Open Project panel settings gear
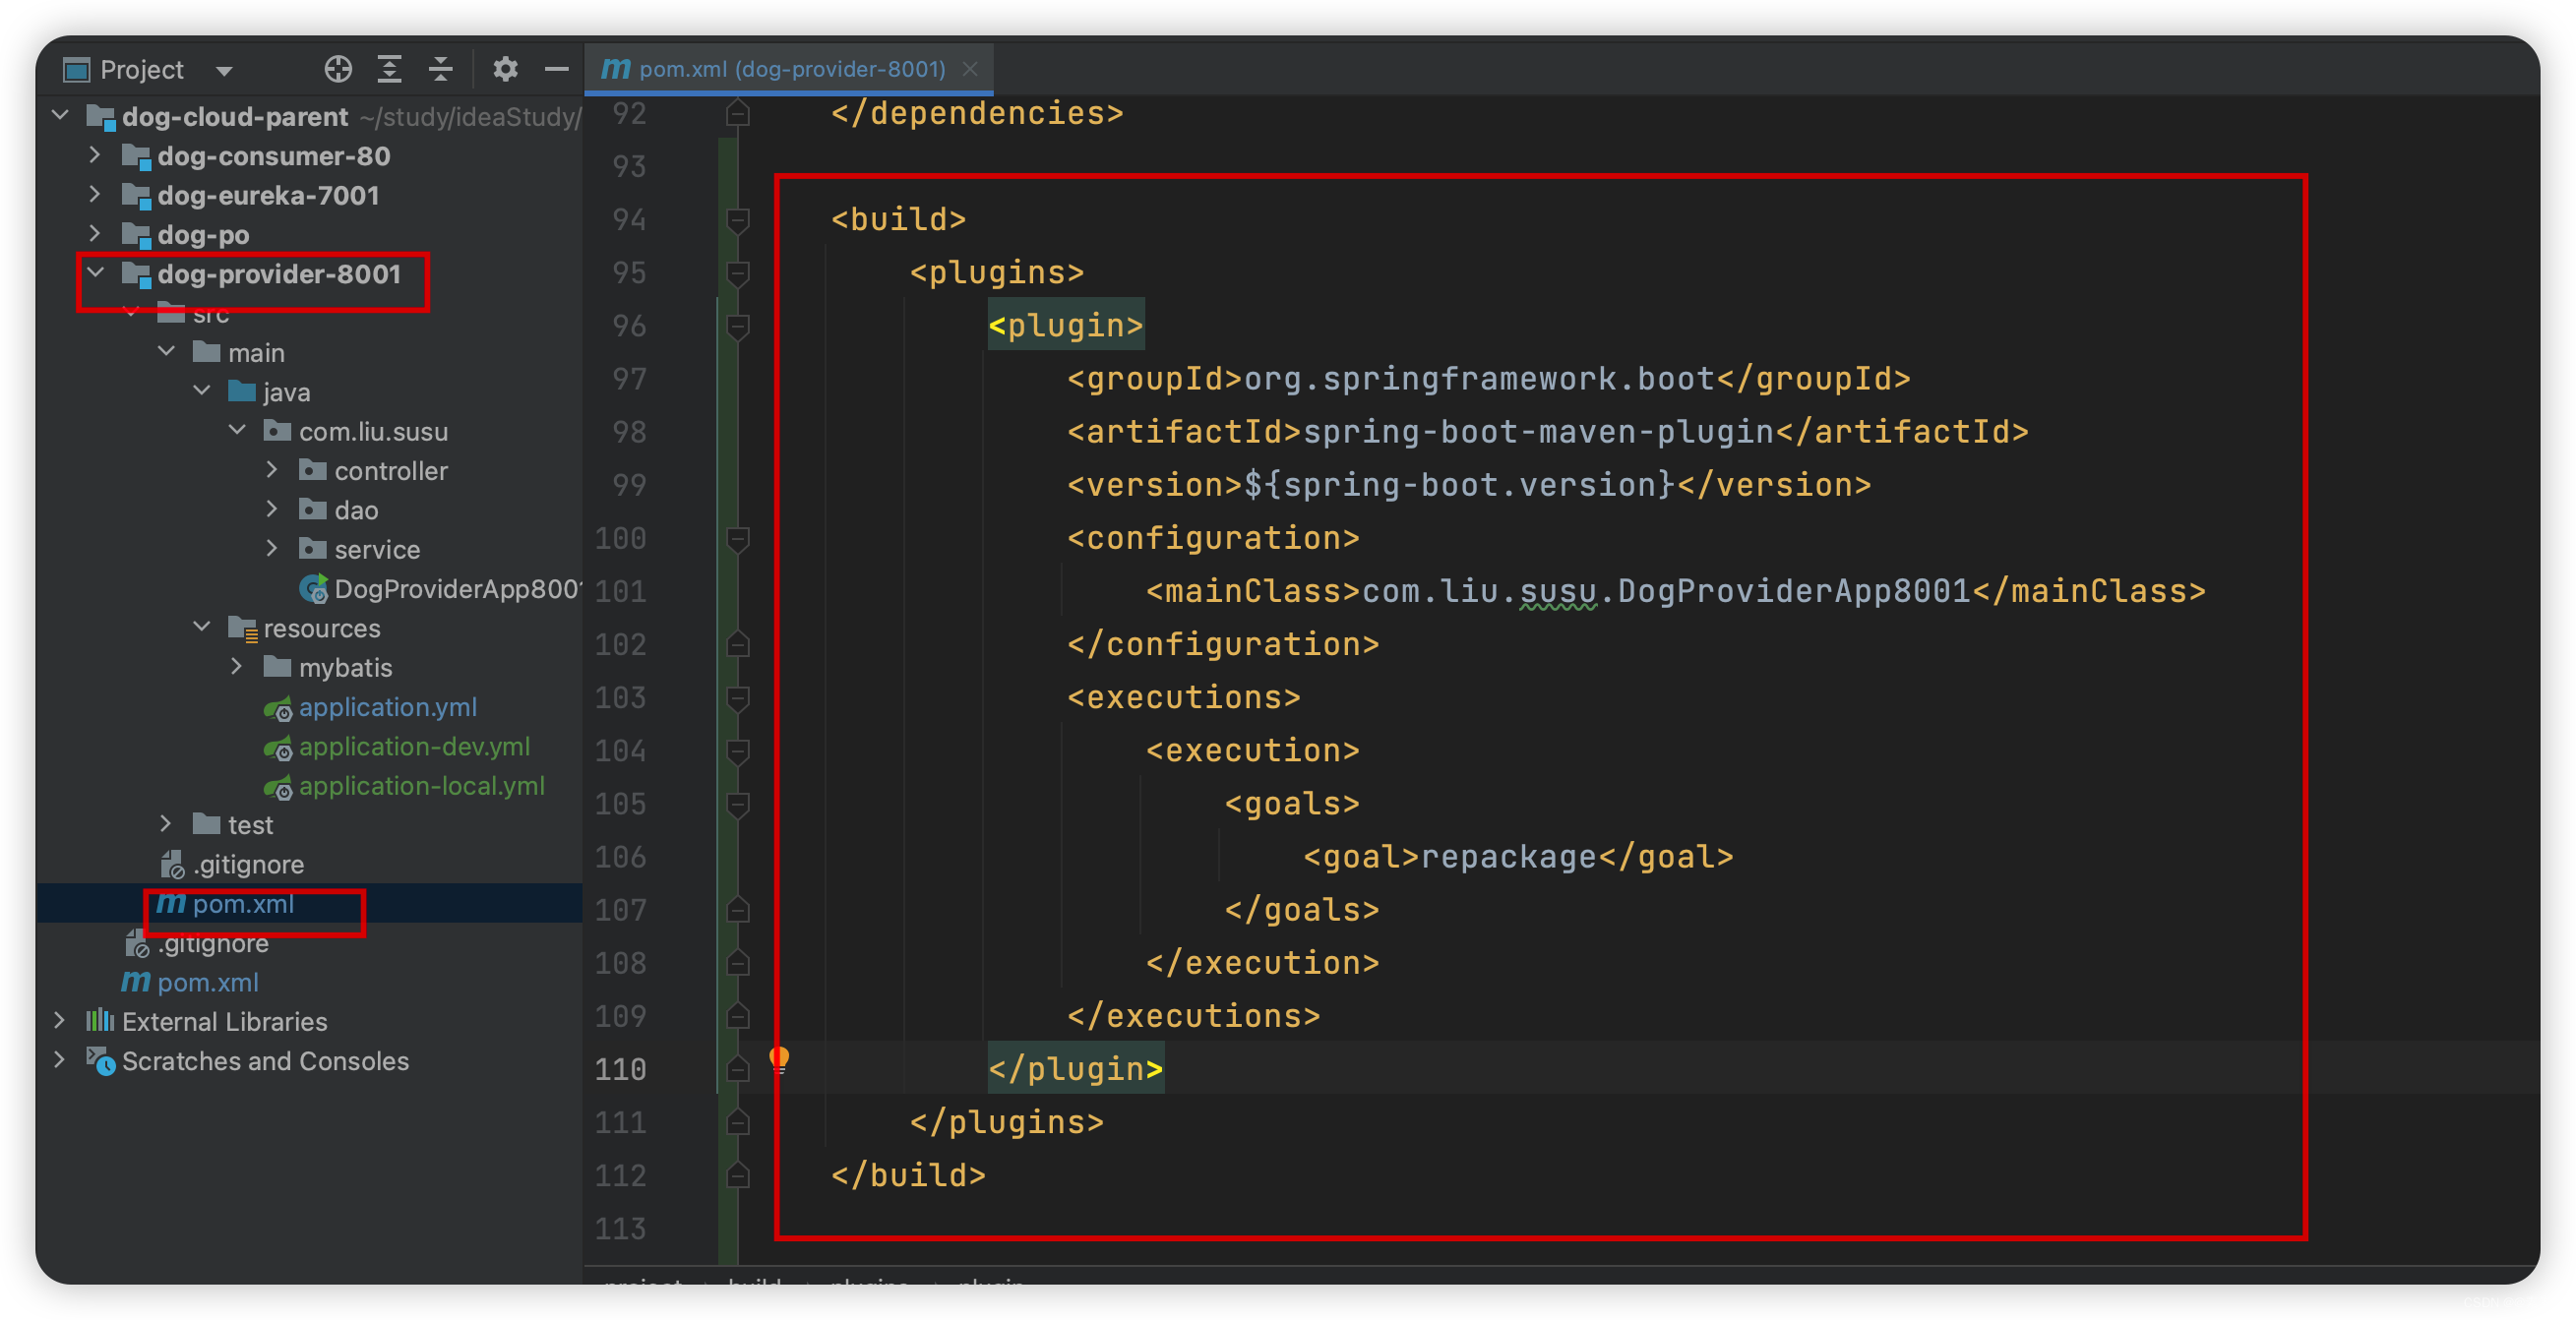Viewport: 2576px width, 1320px height. pos(505,69)
